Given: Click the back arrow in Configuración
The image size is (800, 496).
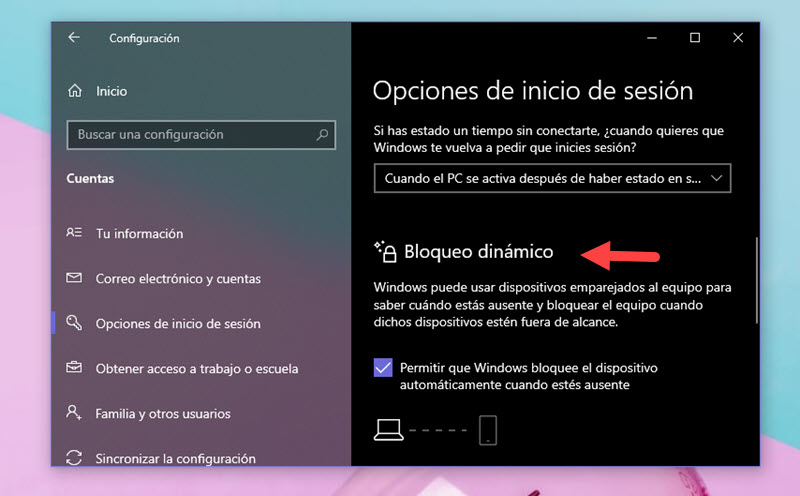Looking at the screenshot, I should [74, 38].
